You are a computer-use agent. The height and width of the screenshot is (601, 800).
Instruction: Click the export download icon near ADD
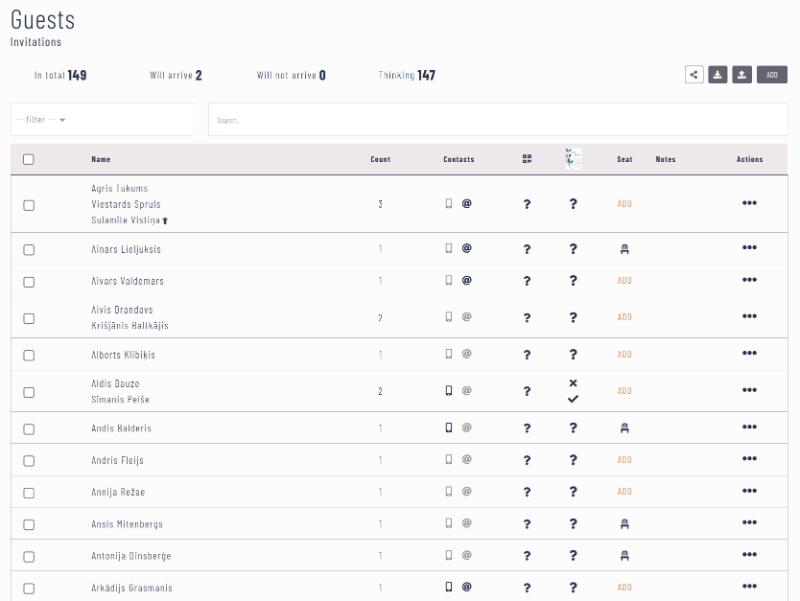pos(719,74)
